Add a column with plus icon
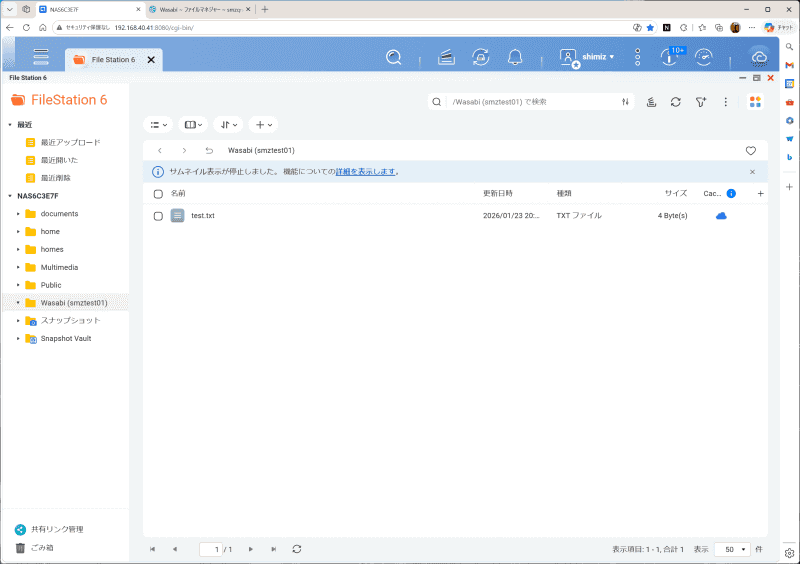 point(760,193)
